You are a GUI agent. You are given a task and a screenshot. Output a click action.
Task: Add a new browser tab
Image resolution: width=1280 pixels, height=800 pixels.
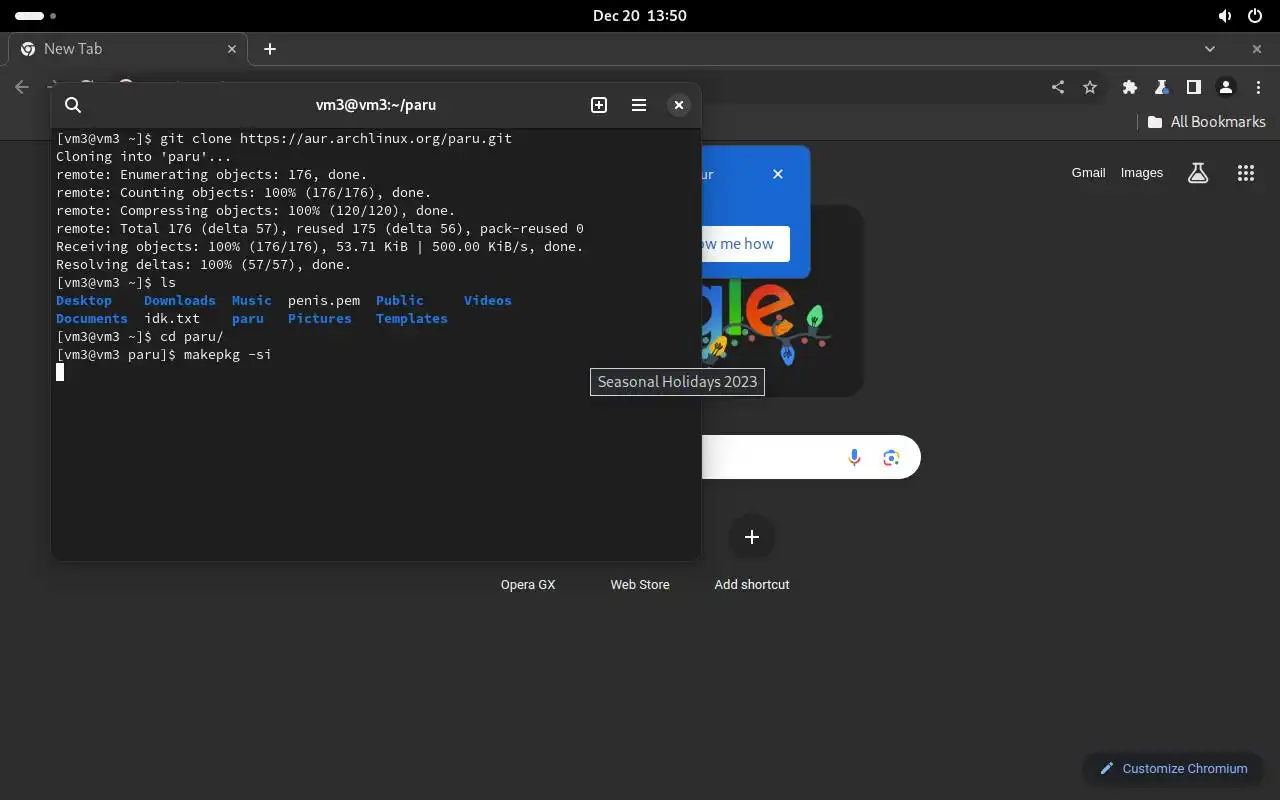point(270,49)
